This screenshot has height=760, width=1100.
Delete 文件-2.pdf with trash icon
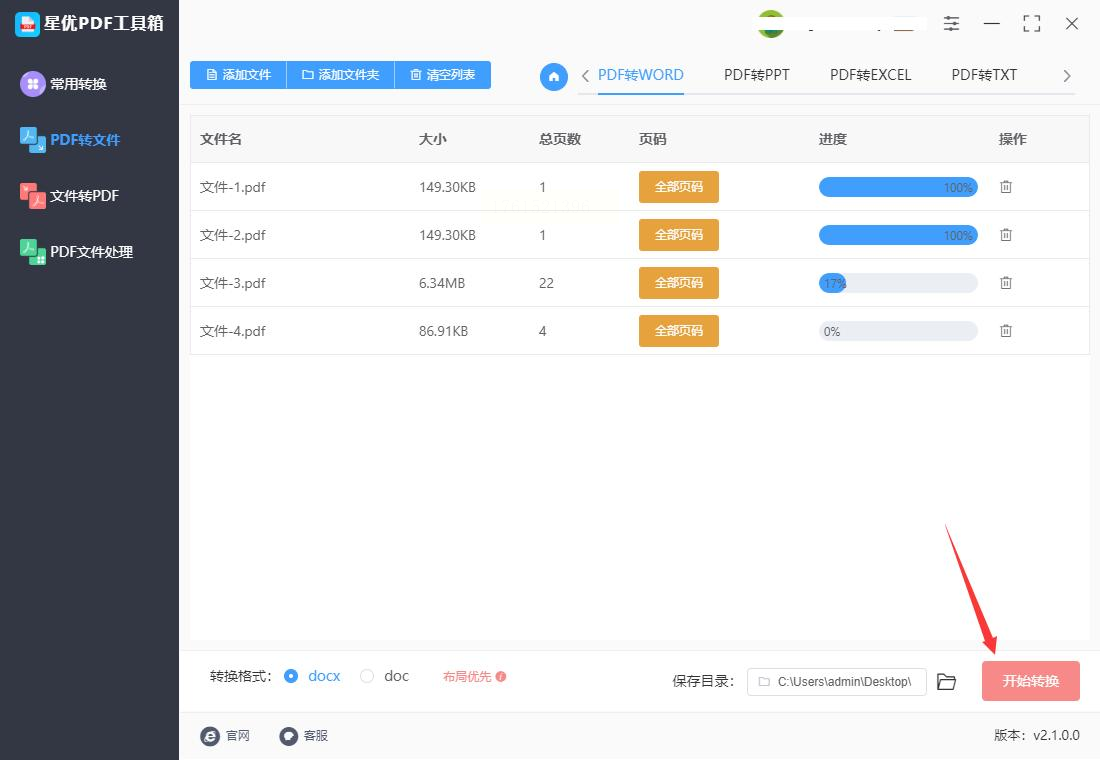point(1005,234)
